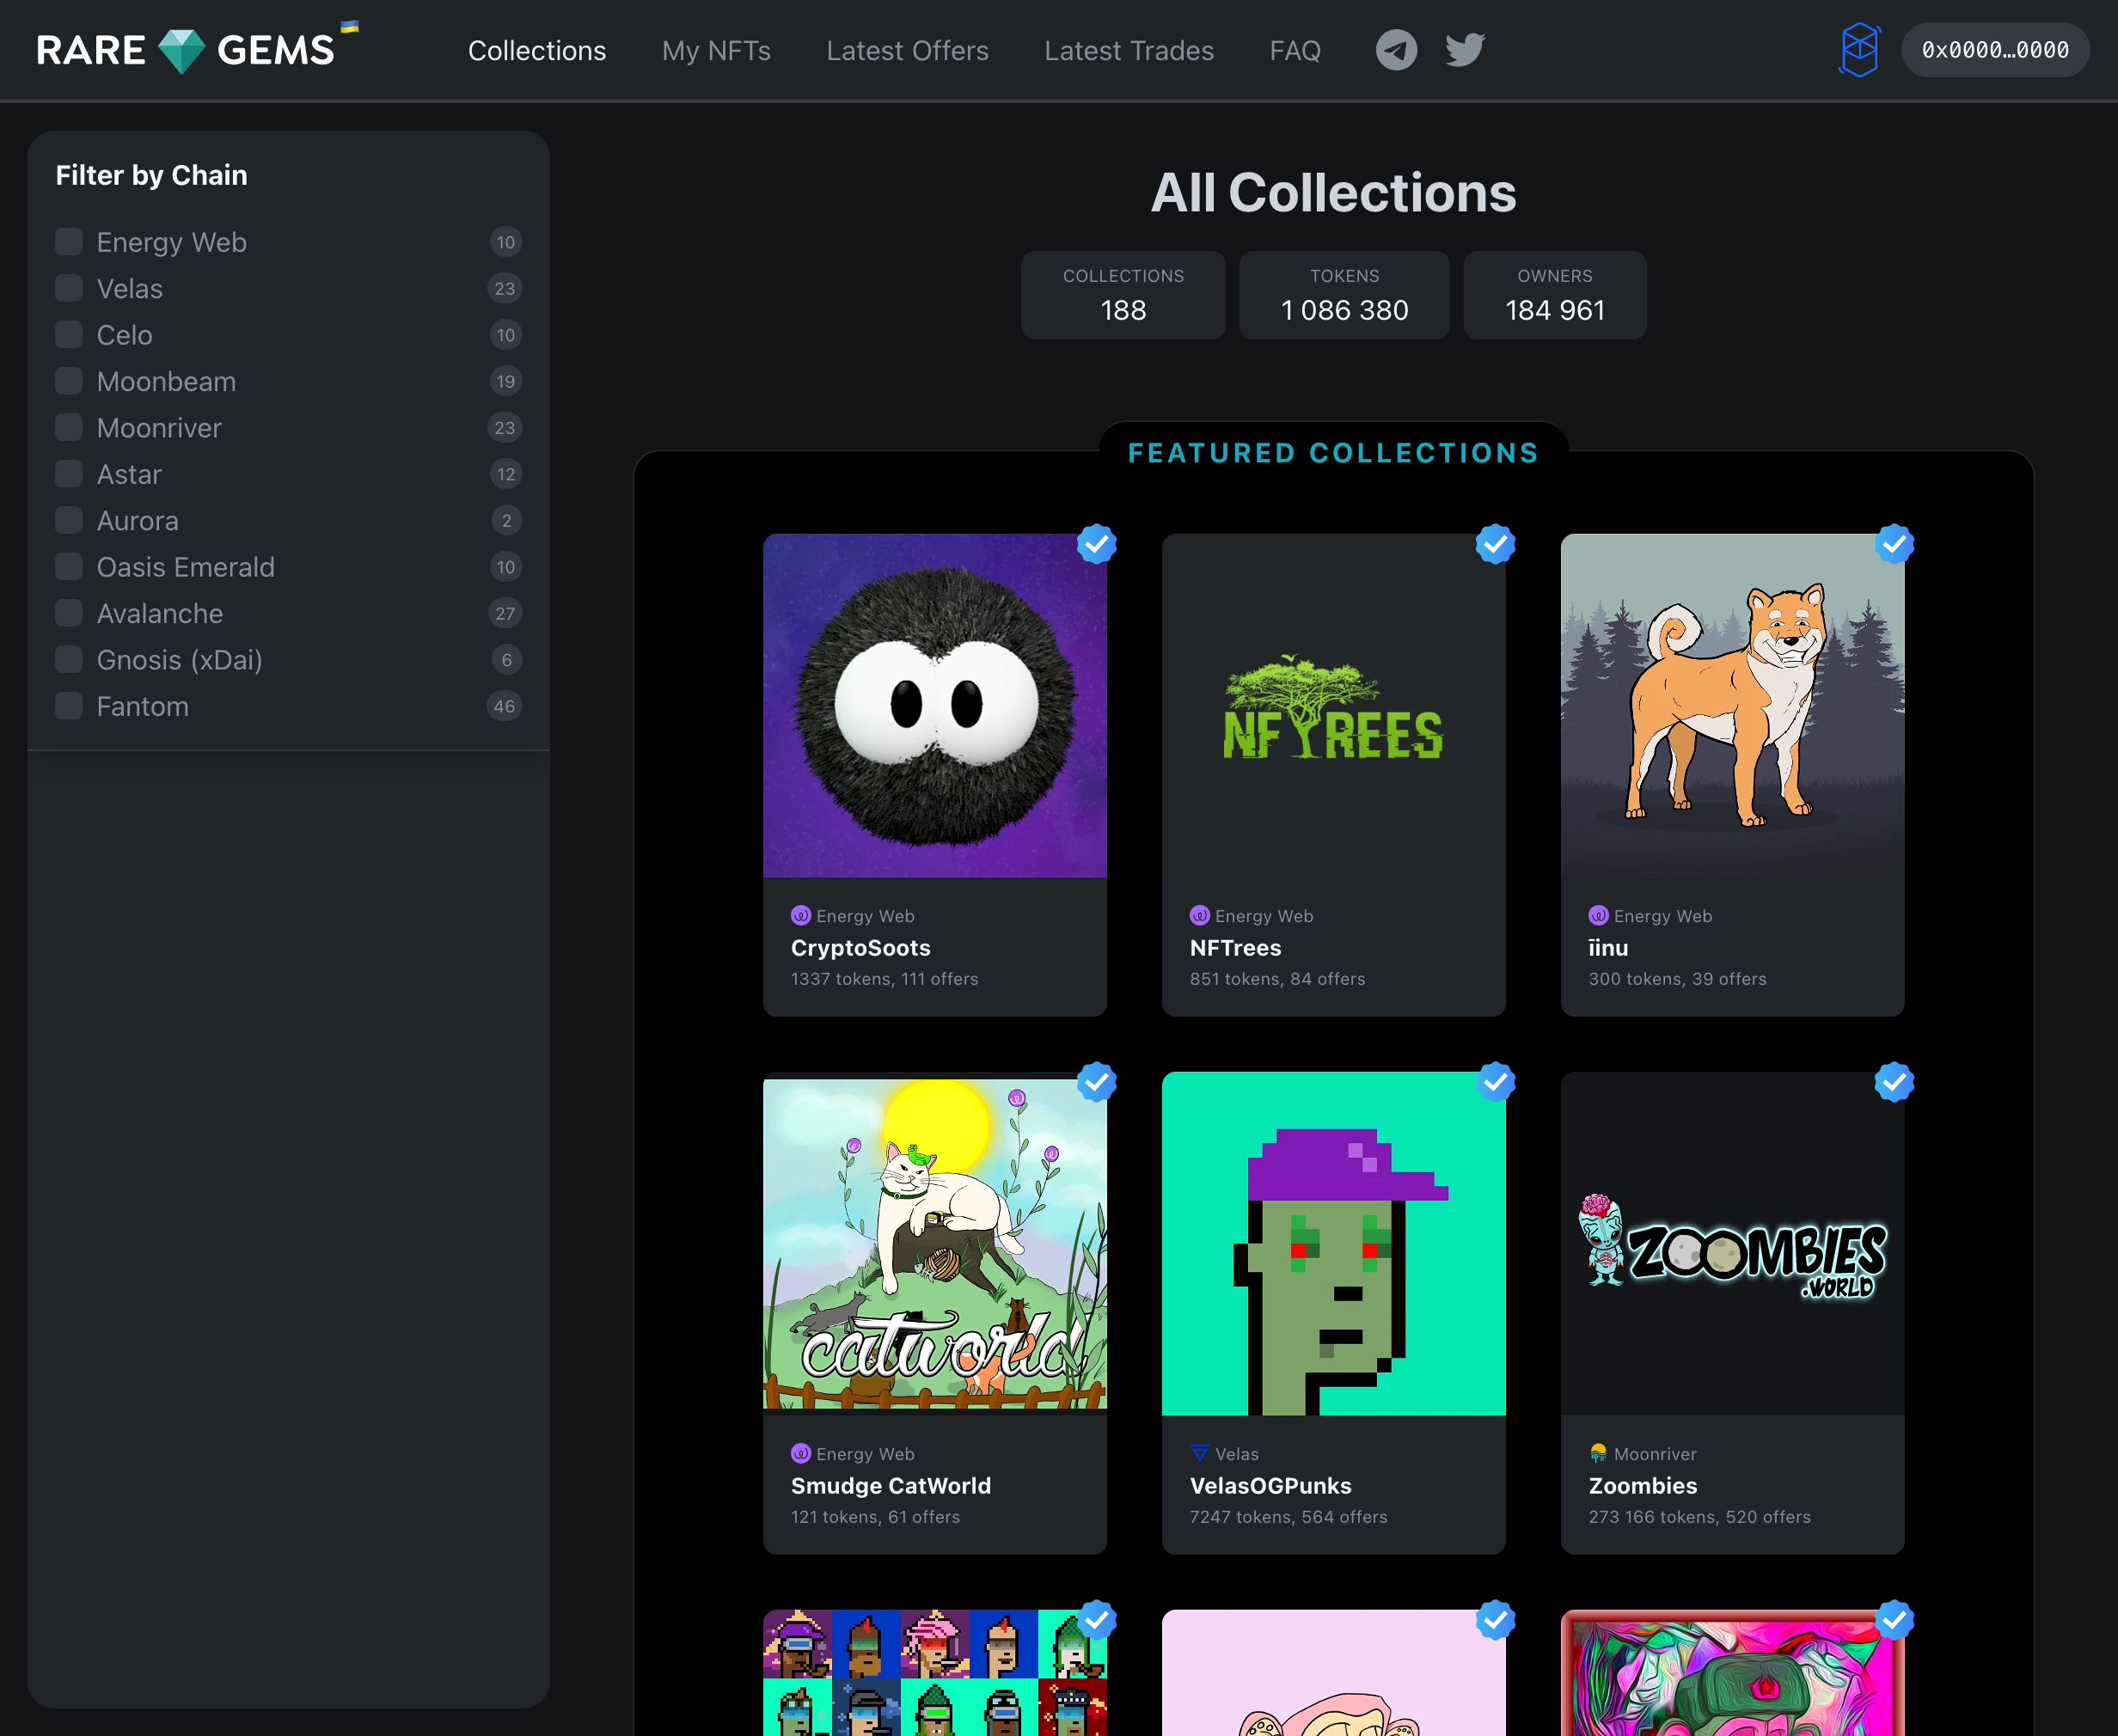Click Velas chain icon on VelasOGPunks card
Screen dimensions: 2118x1736
[x=1200, y=1453]
